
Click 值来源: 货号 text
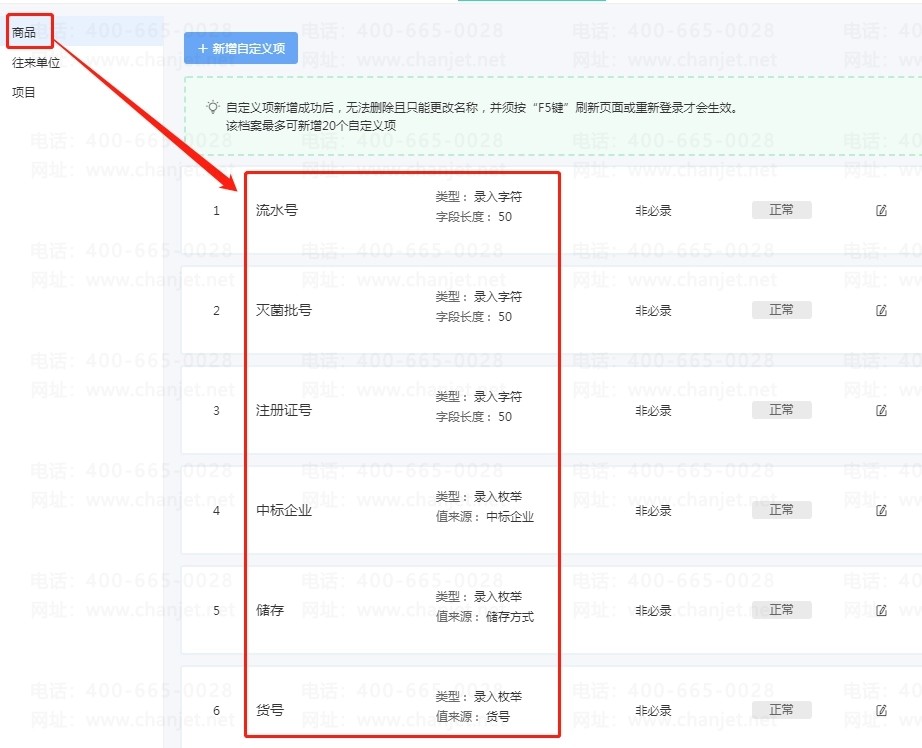473,716
